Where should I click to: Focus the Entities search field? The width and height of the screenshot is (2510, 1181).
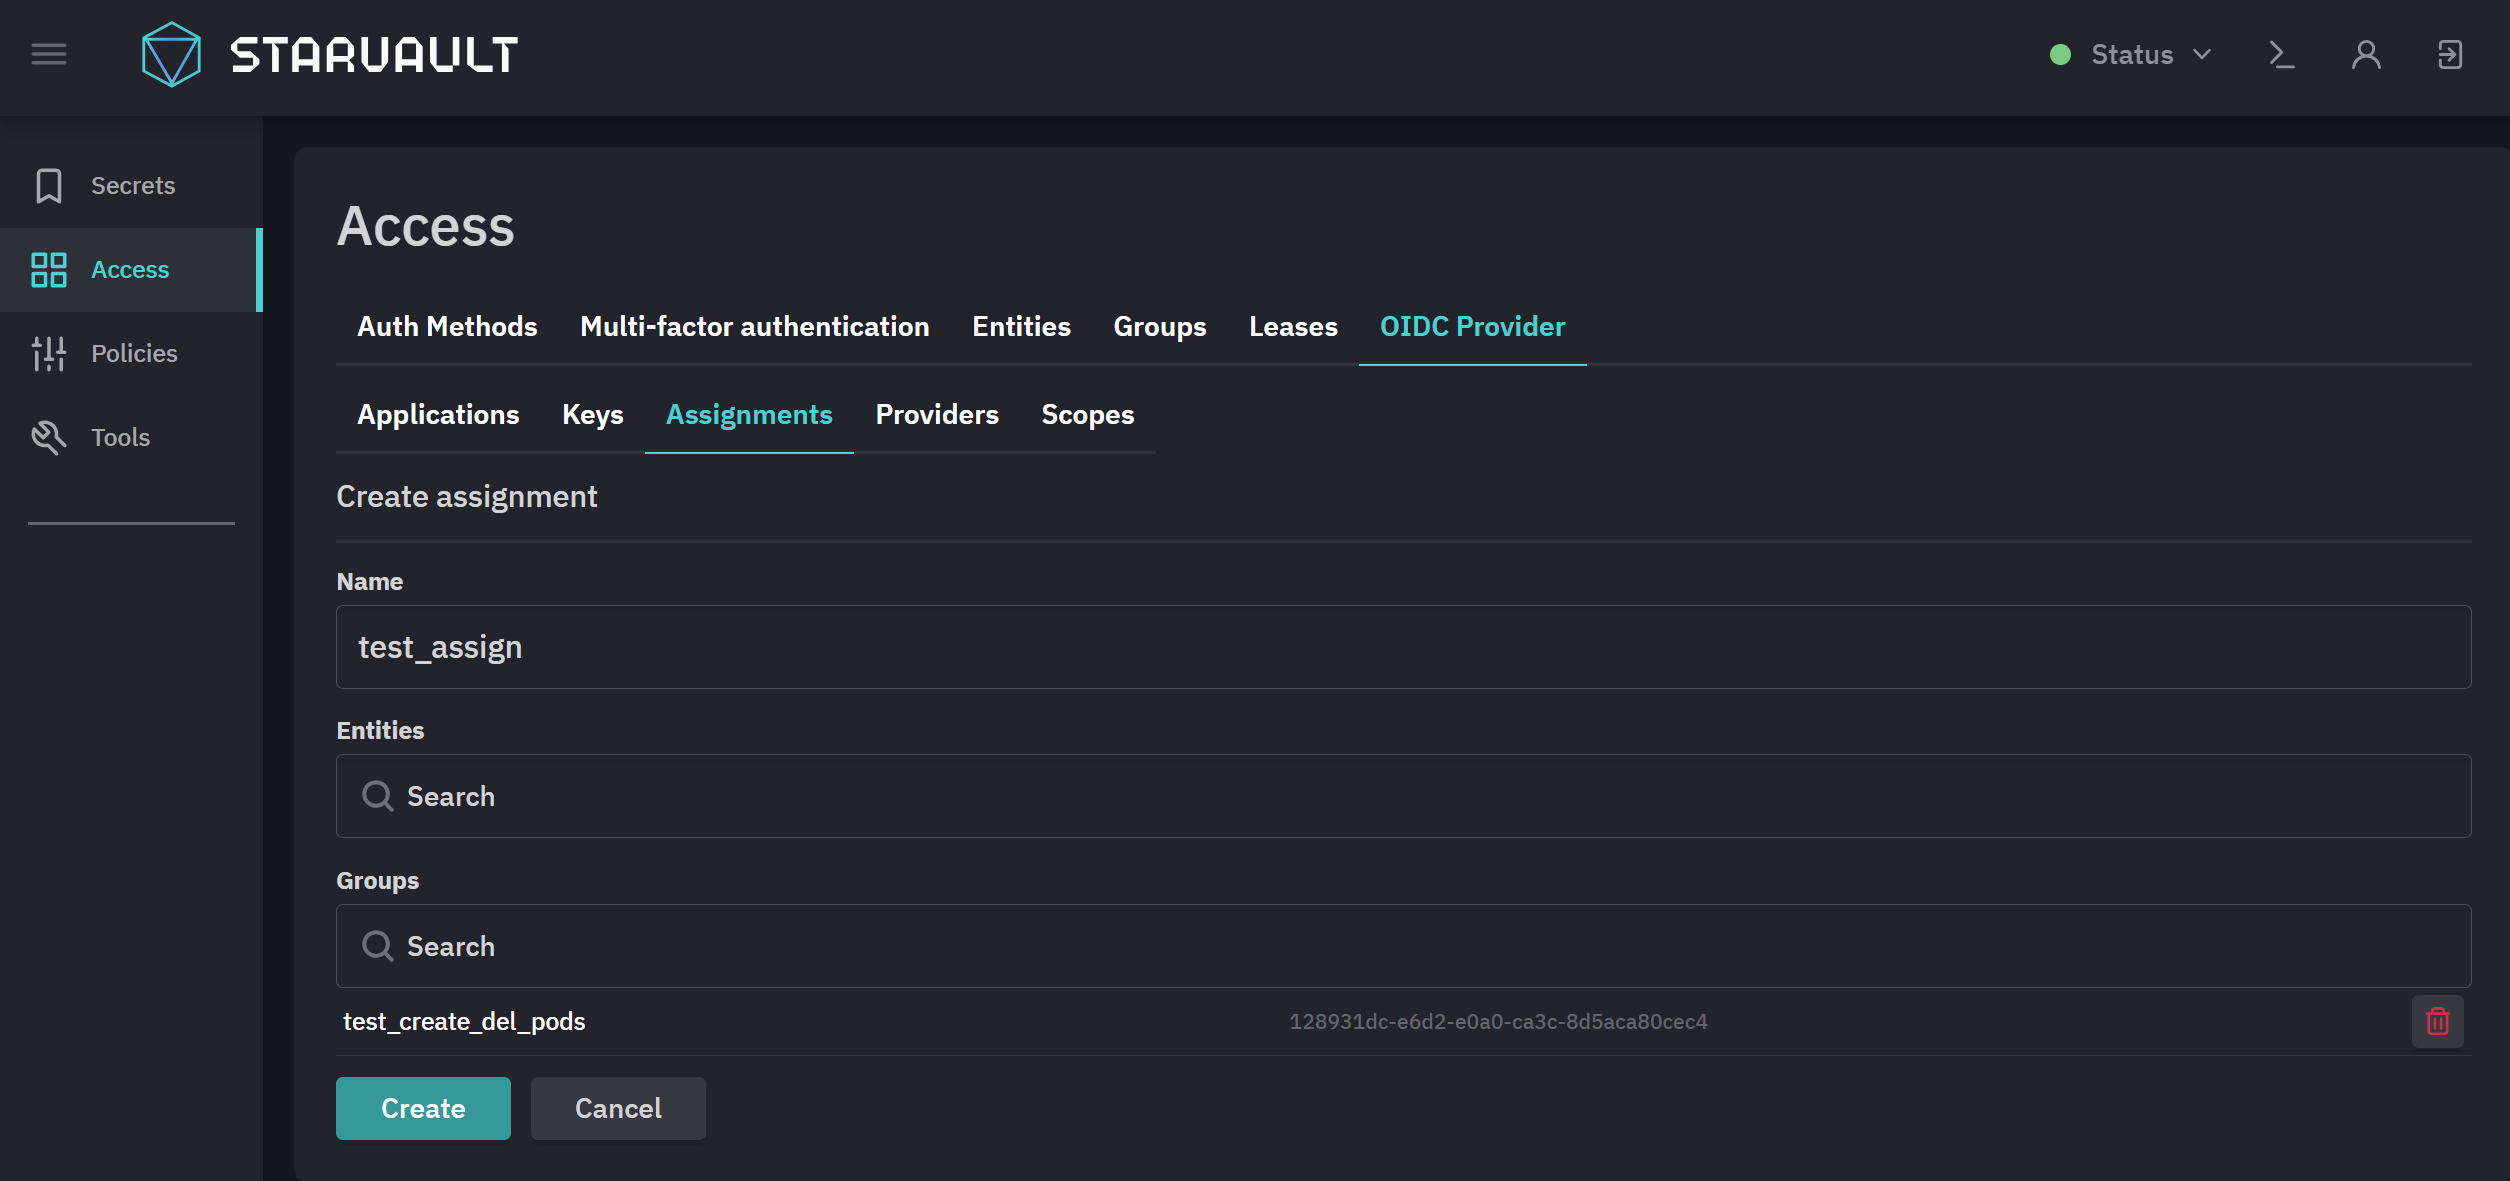(1403, 796)
